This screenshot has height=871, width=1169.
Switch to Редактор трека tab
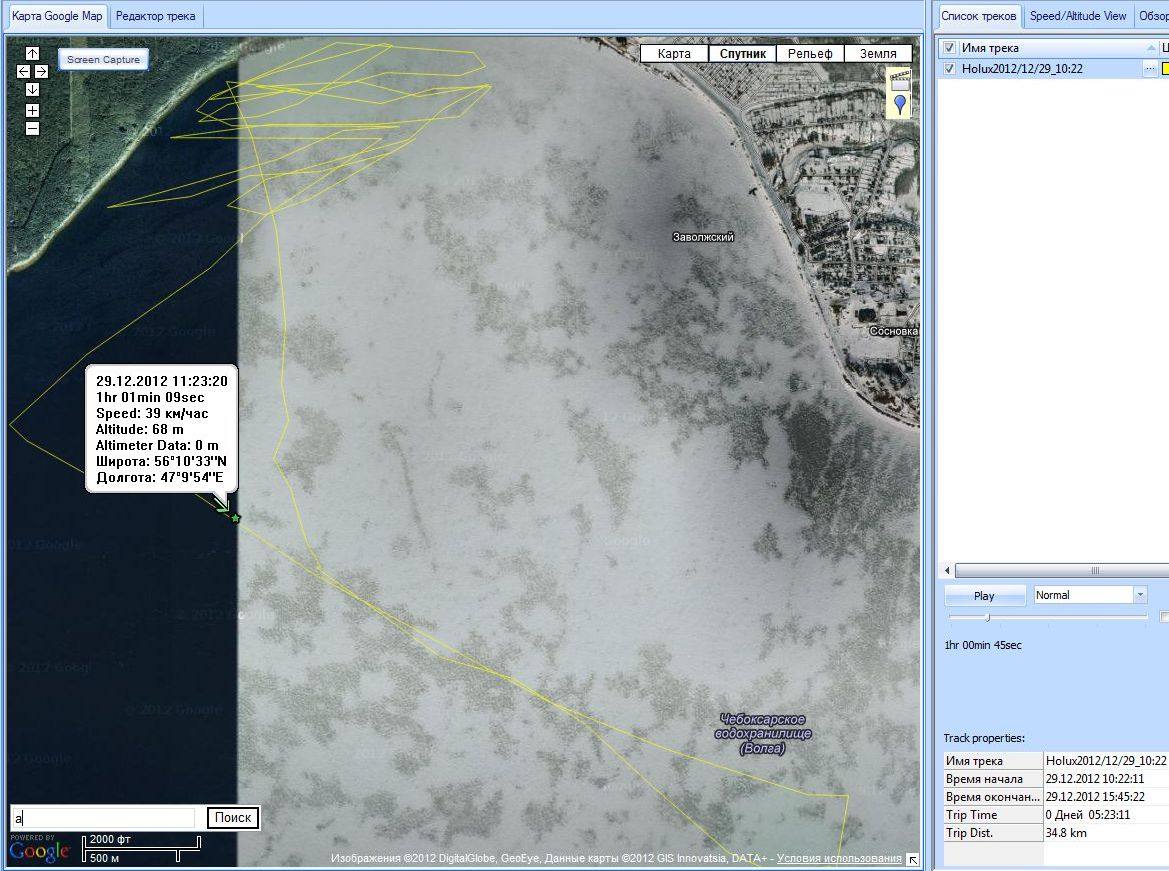click(x=155, y=16)
